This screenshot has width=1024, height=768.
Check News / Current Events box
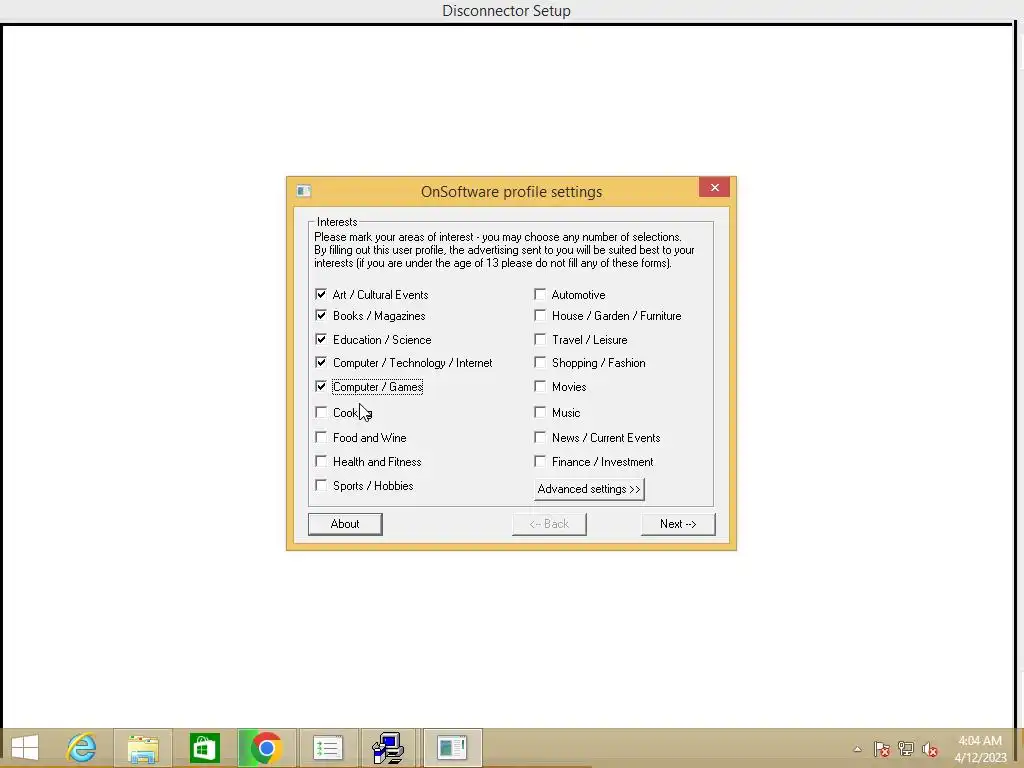click(x=540, y=438)
